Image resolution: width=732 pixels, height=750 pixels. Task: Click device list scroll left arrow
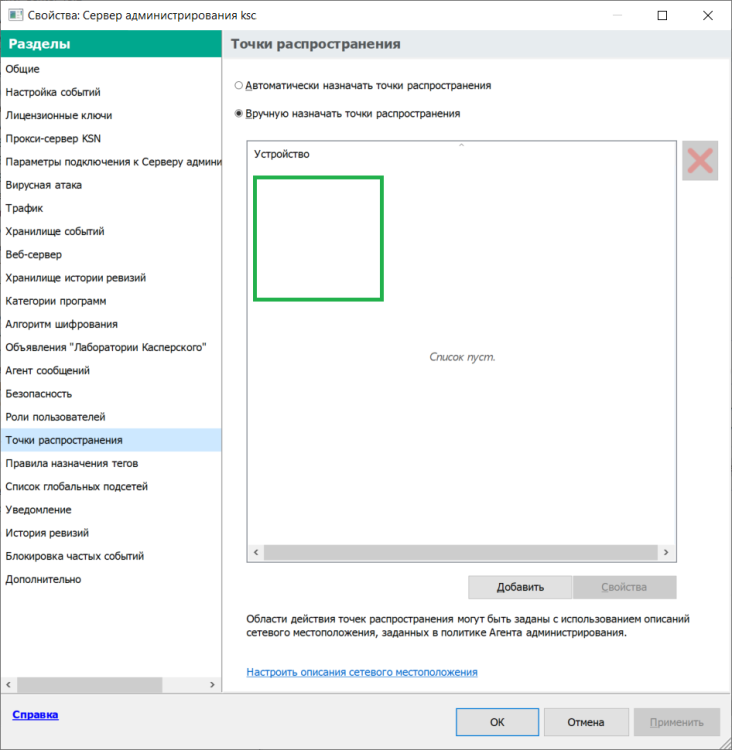click(x=256, y=552)
